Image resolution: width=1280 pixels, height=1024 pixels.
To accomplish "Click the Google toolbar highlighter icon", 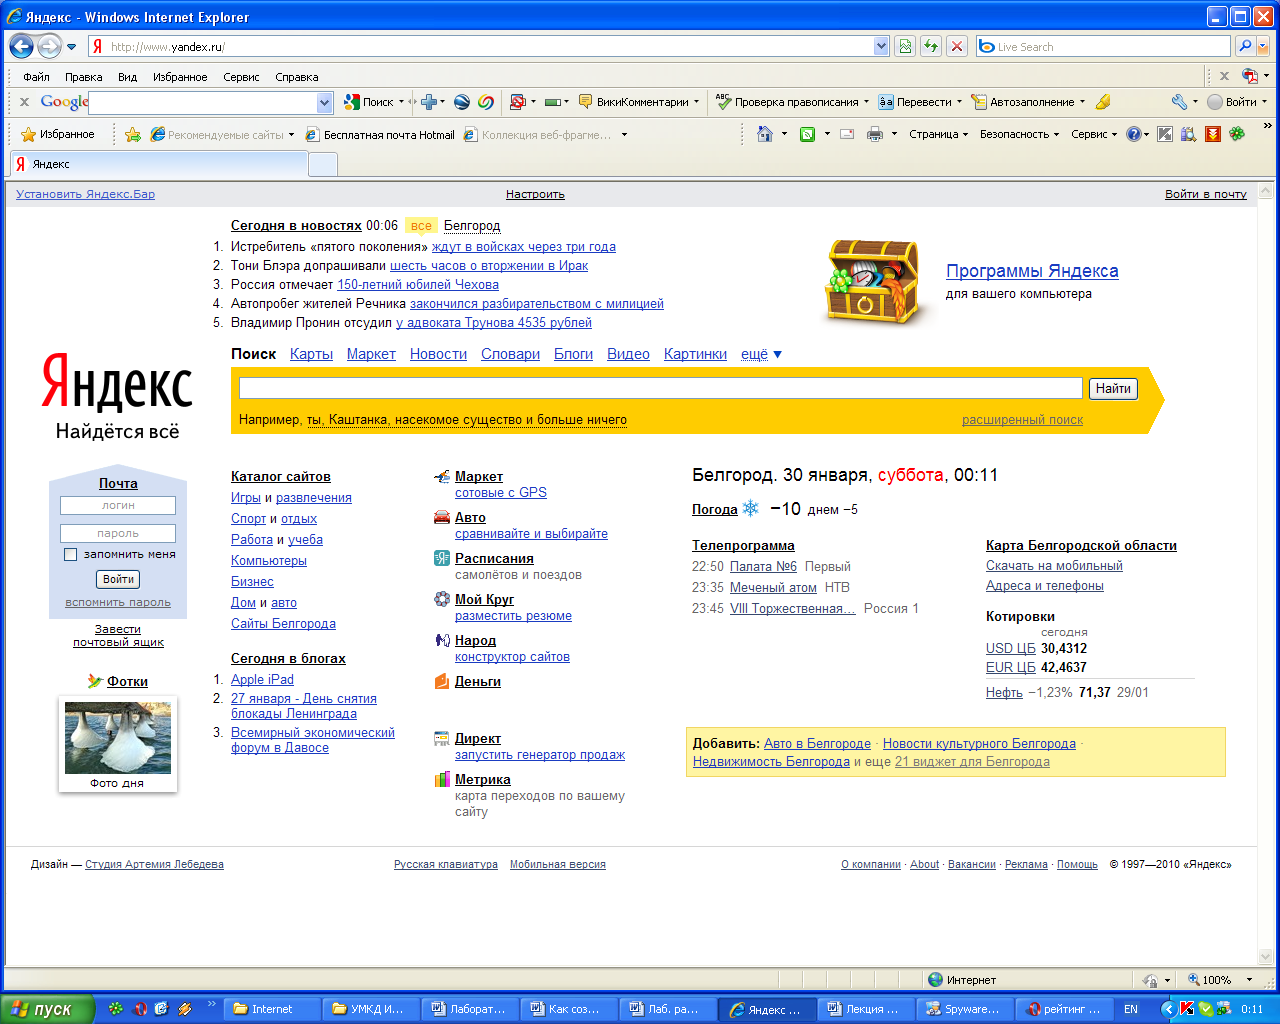I will click(x=1103, y=102).
